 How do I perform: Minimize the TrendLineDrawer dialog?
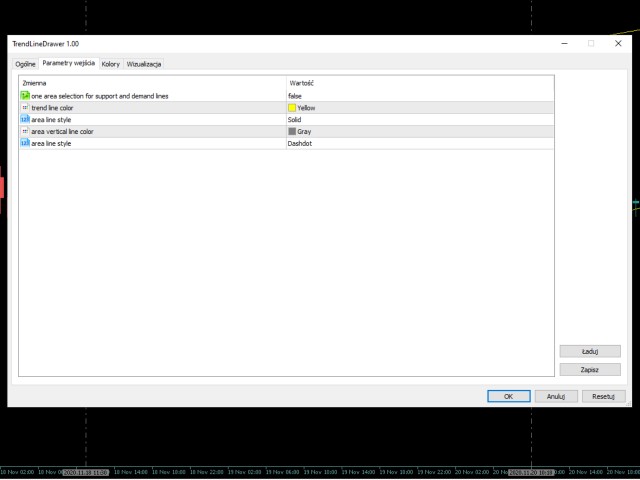[x=564, y=43]
